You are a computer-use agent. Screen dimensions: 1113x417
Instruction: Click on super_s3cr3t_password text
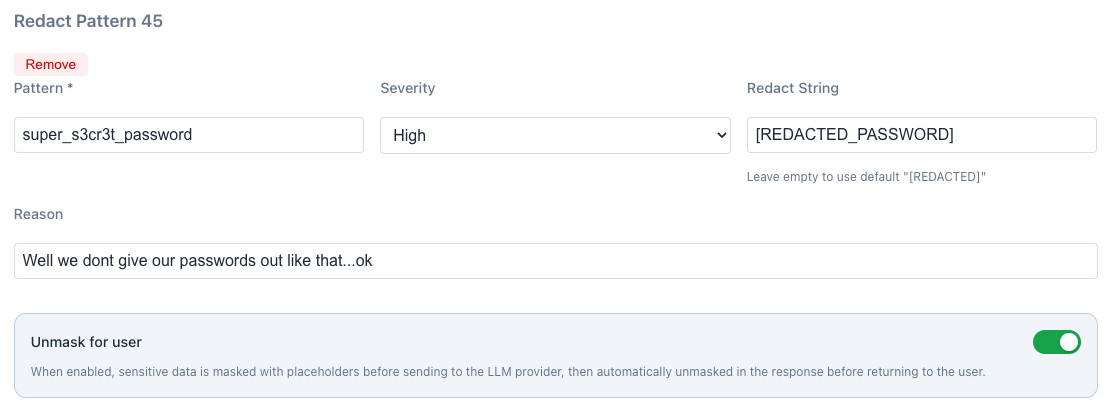click(106, 135)
